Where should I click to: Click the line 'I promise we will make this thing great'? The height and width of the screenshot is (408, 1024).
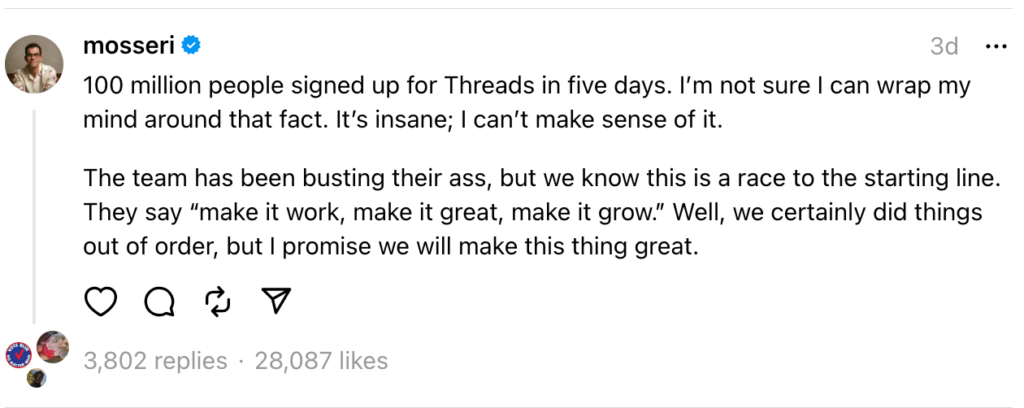(487, 248)
